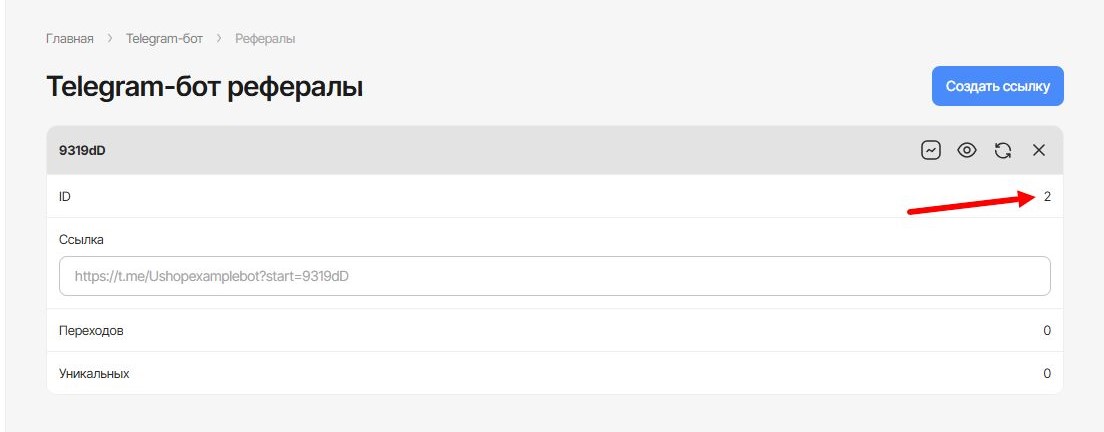Viewport: 1104px width, 432px height.
Task: Click the chevron after Telegram-бот breadcrumb
Action: (x=219, y=39)
